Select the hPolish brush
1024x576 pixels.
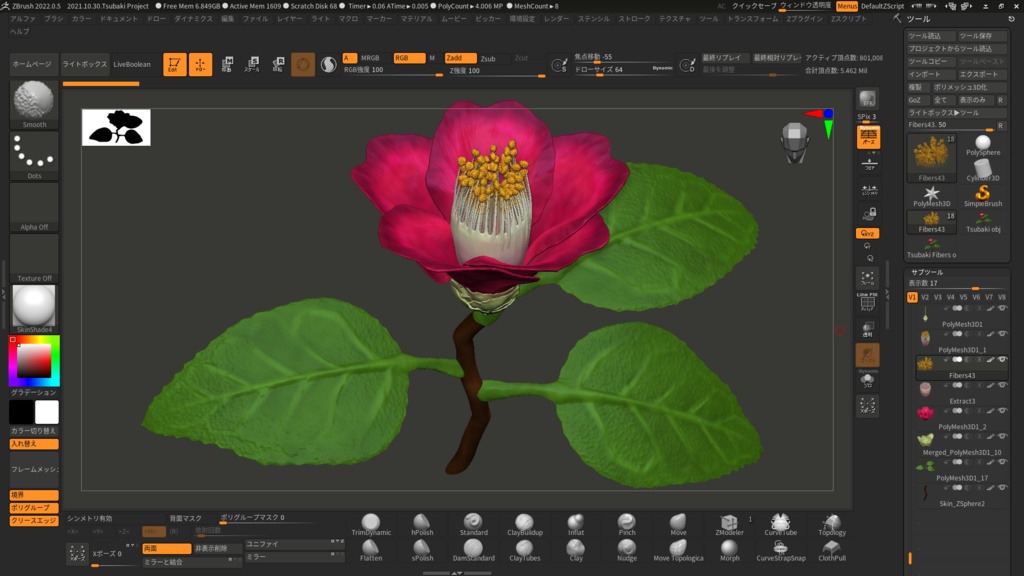pyautogui.click(x=422, y=524)
